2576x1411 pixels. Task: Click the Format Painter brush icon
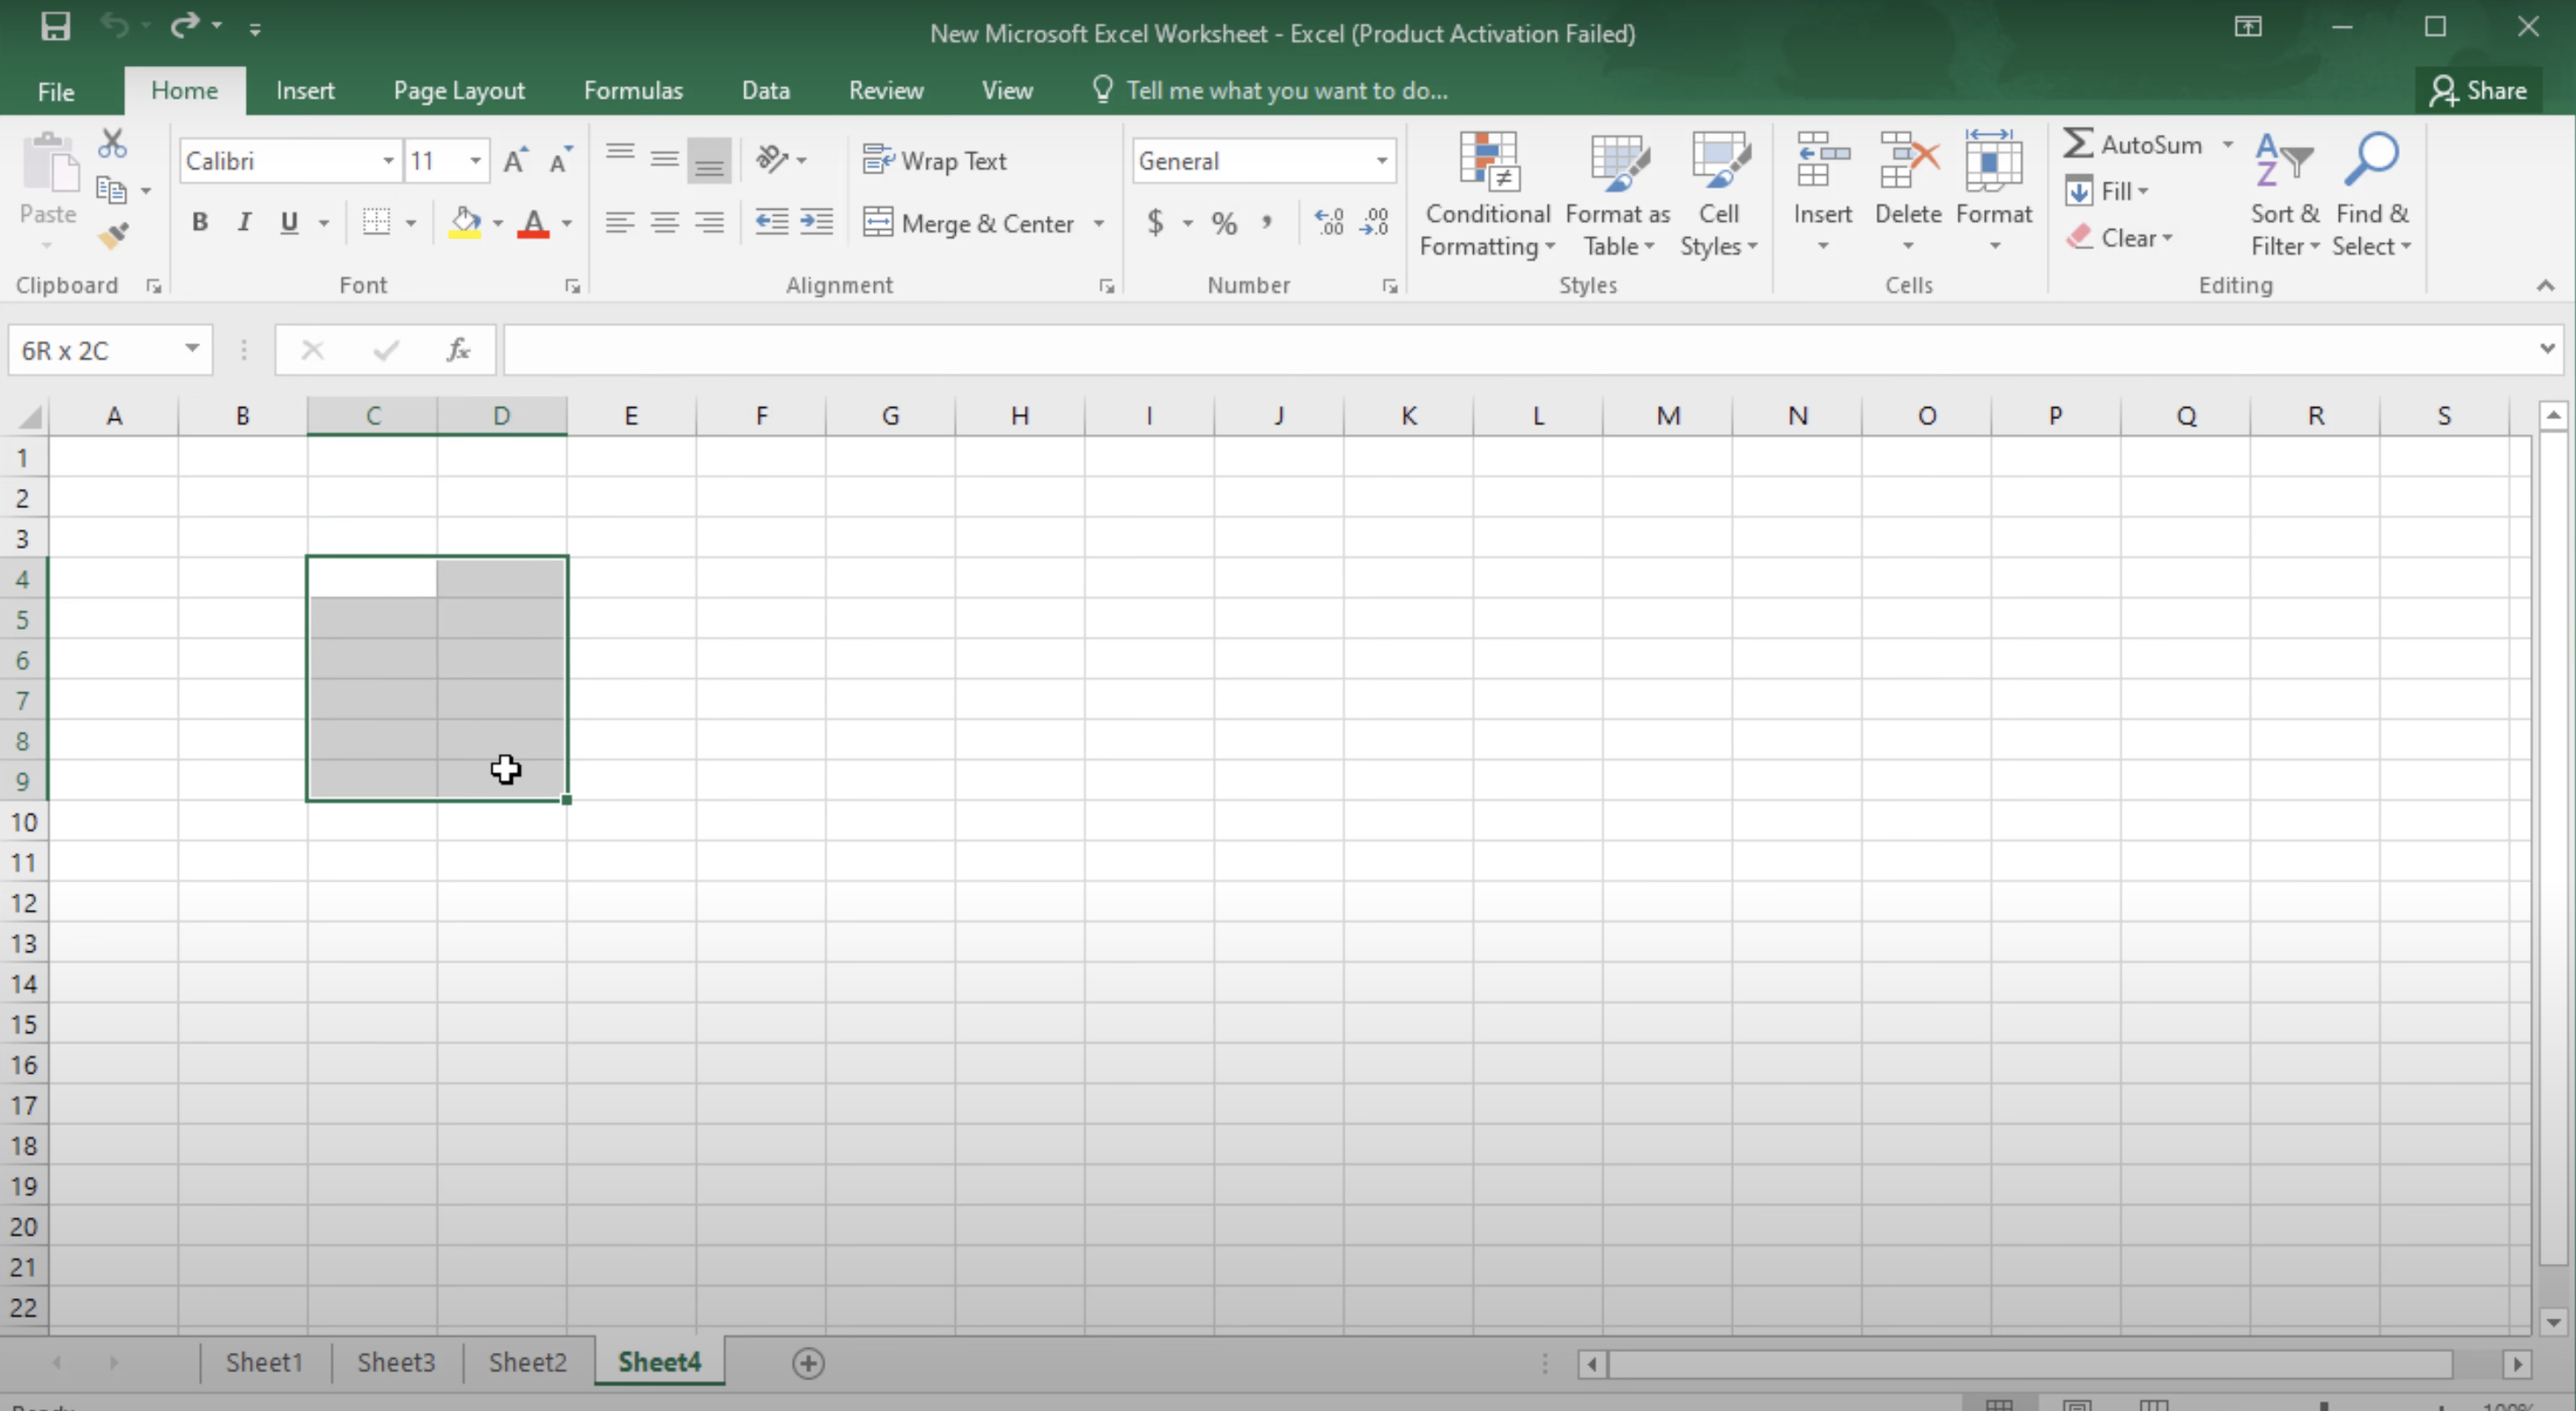click(113, 236)
